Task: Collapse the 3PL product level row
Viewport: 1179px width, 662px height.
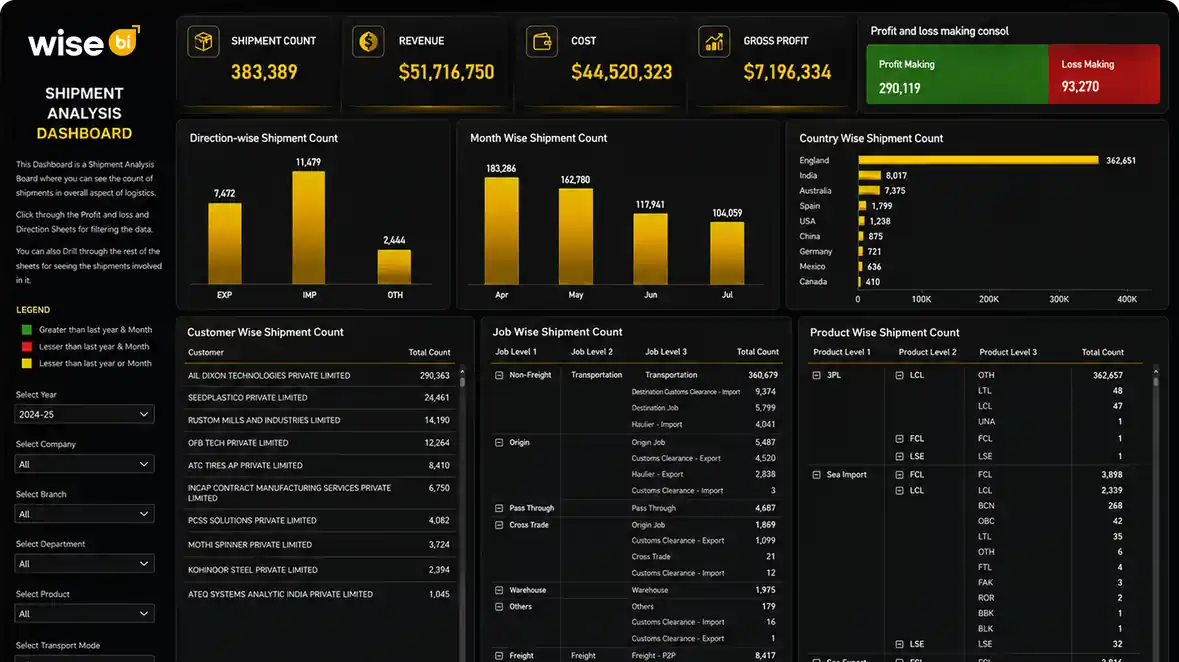Action: [817, 375]
